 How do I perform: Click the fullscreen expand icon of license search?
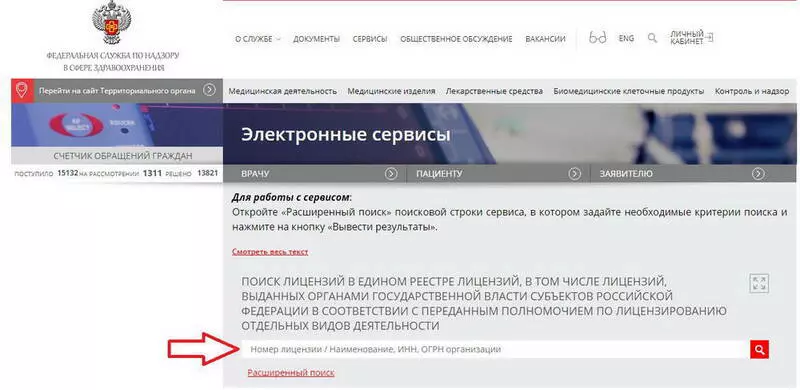(x=759, y=283)
